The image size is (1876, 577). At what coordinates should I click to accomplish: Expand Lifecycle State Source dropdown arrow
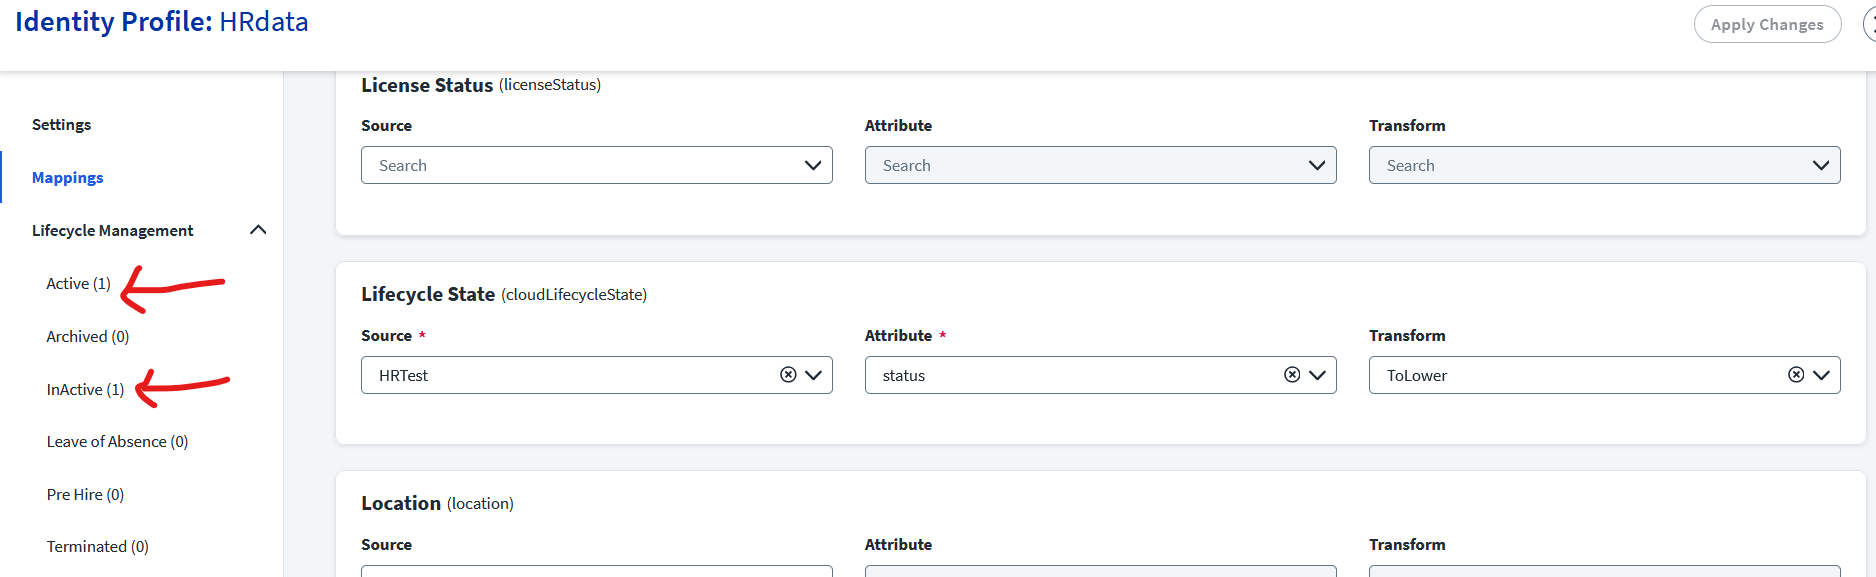[x=813, y=375]
